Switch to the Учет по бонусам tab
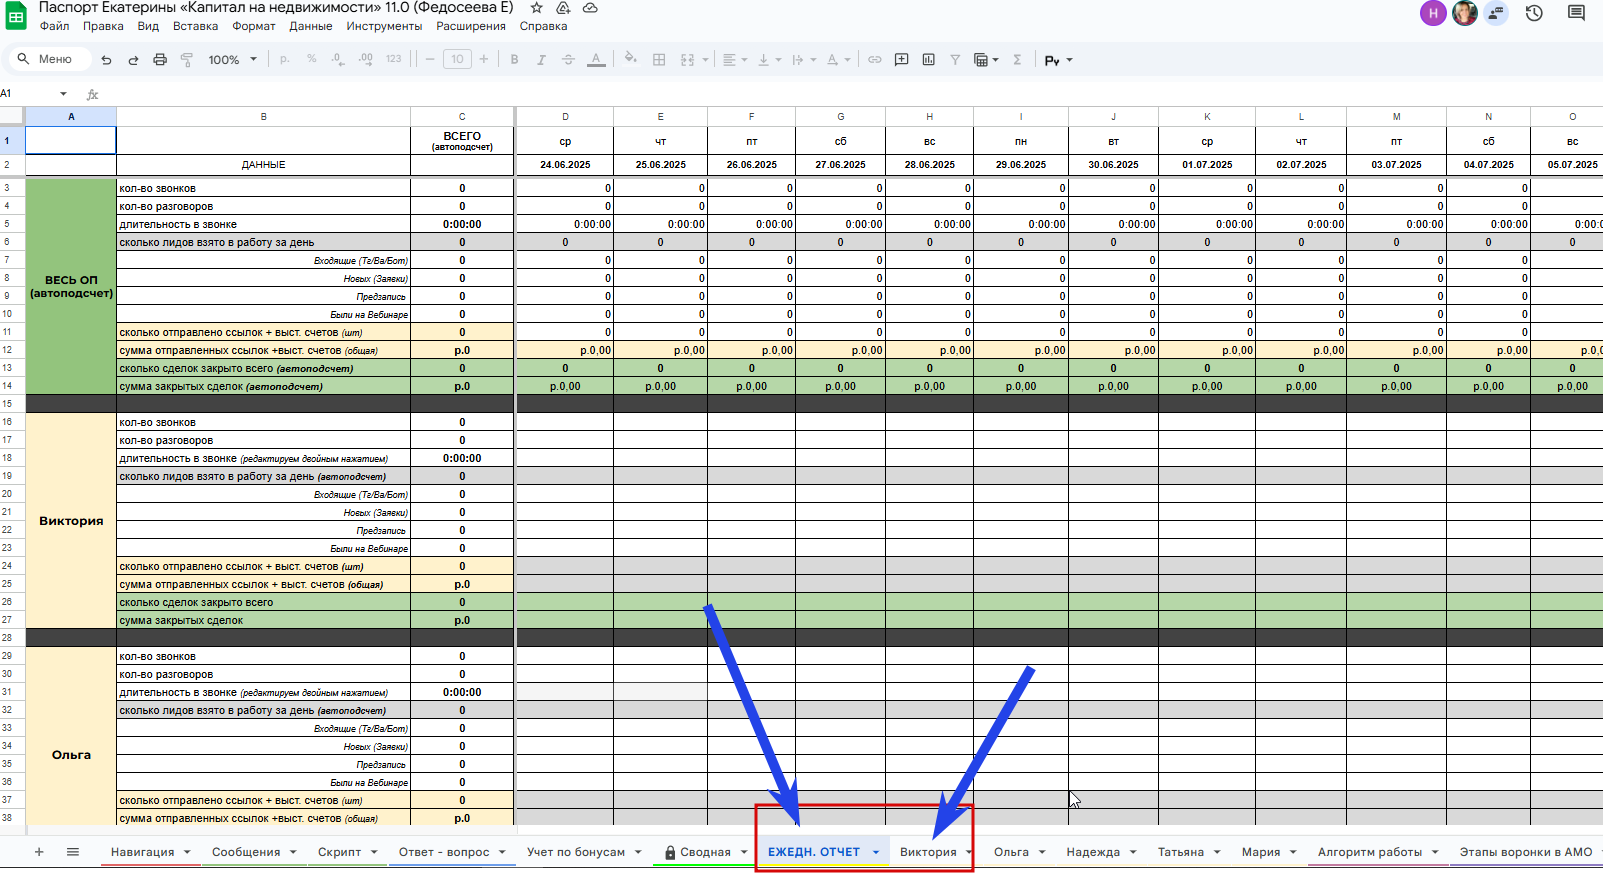Image resolution: width=1603 pixels, height=873 pixels. 576,852
